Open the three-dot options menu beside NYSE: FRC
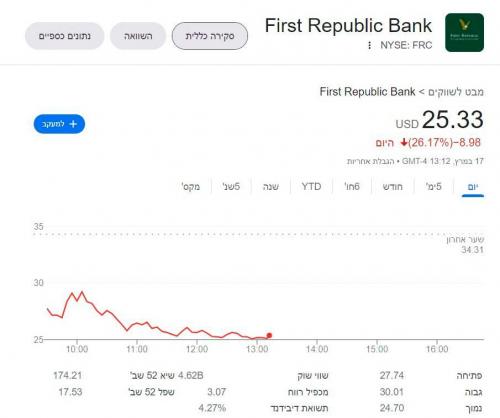 [369, 45]
